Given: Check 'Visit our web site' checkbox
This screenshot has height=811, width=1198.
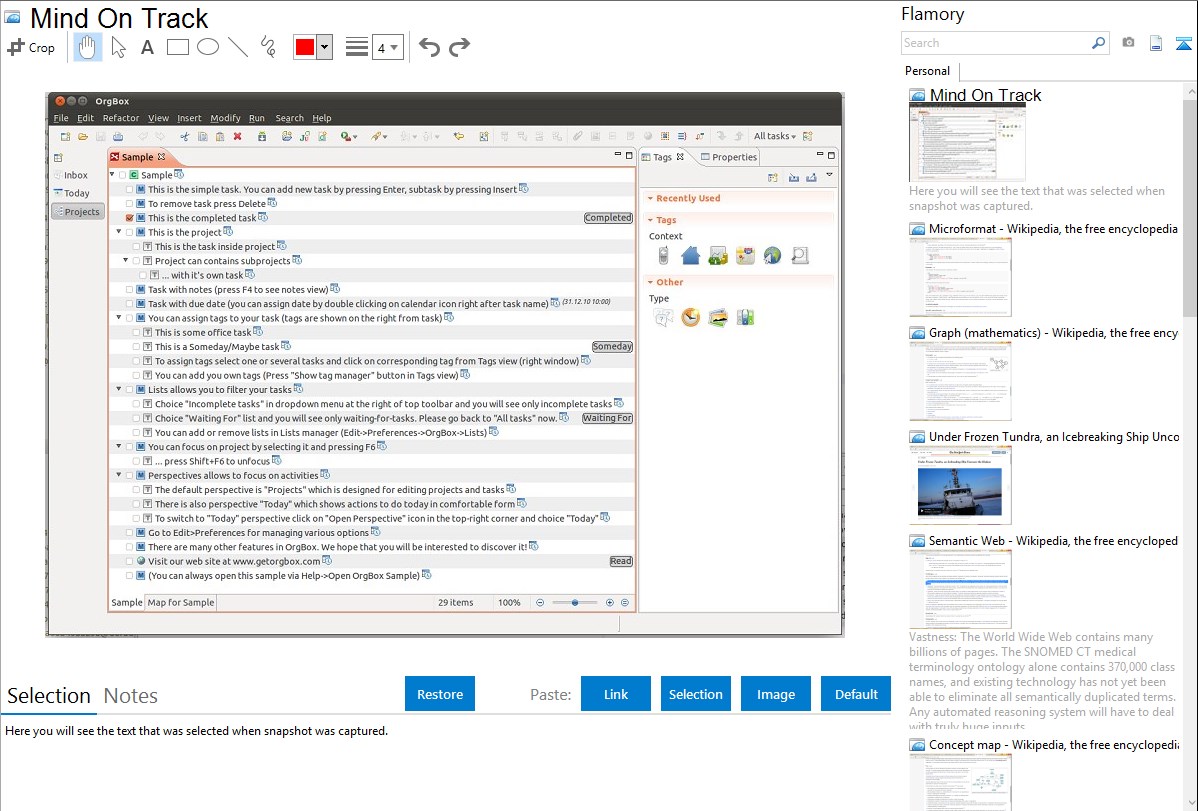Looking at the screenshot, I should tap(130, 561).
